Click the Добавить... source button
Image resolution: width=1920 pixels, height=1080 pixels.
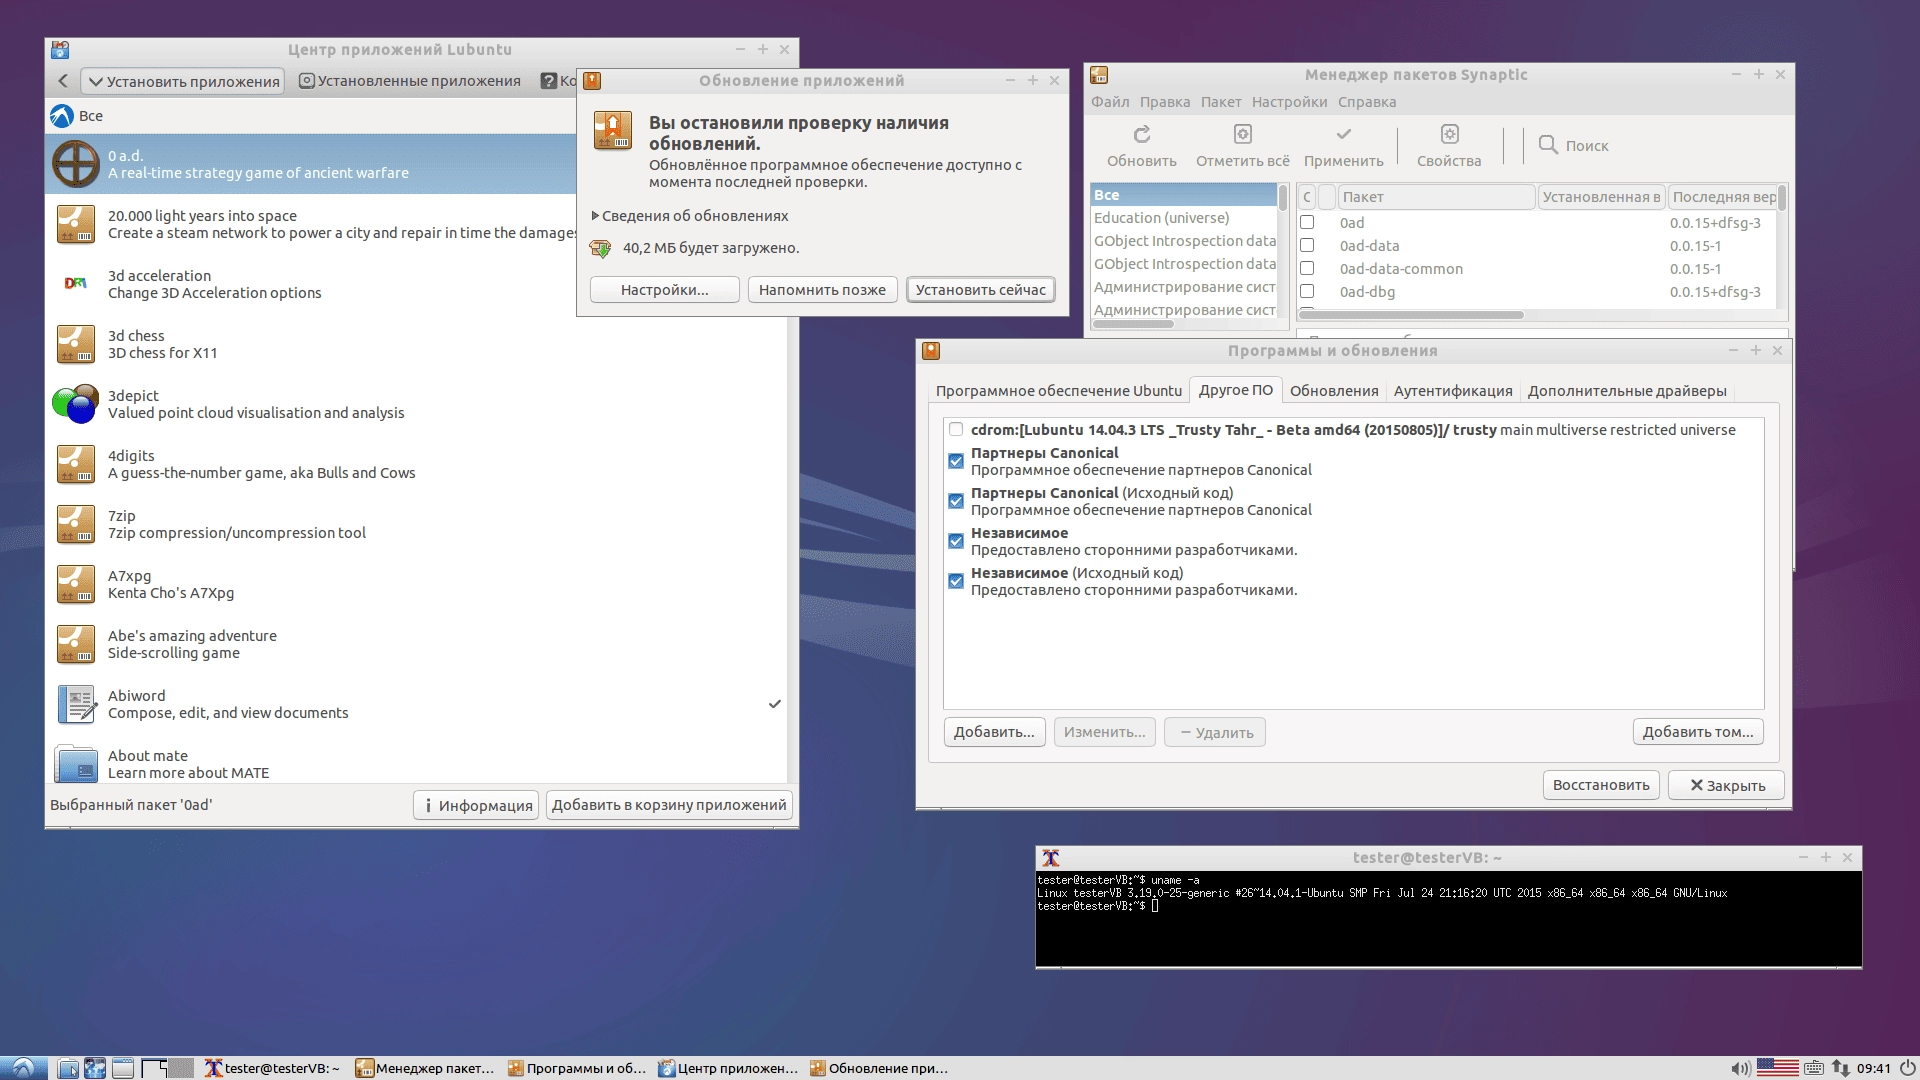tap(994, 732)
